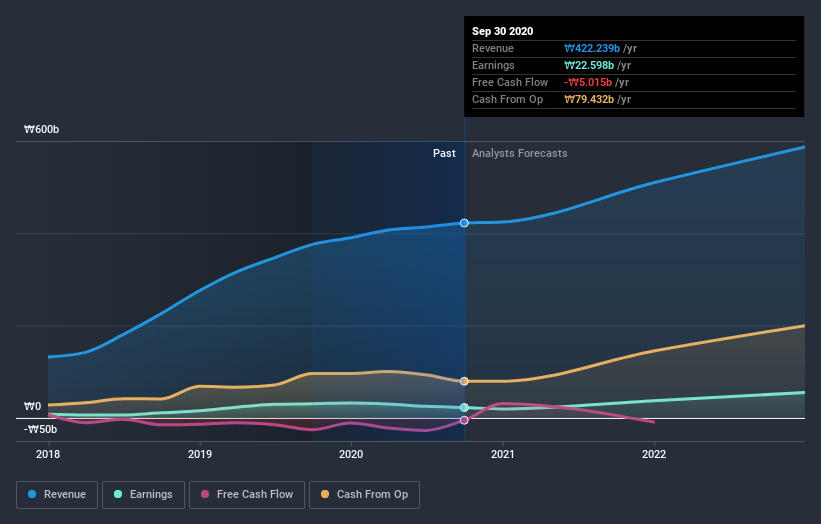Screen dimensions: 821x524
Task: Click the Free Cash Flow tooltip label
Action: (510, 83)
